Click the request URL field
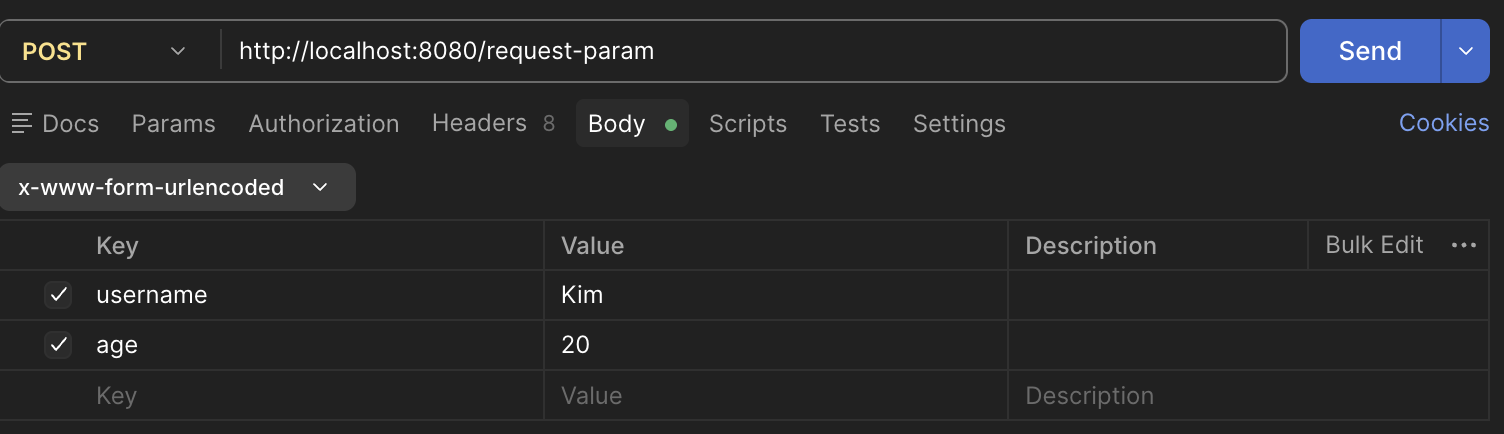Viewport: 1504px width, 434px height. pyautogui.click(x=753, y=51)
